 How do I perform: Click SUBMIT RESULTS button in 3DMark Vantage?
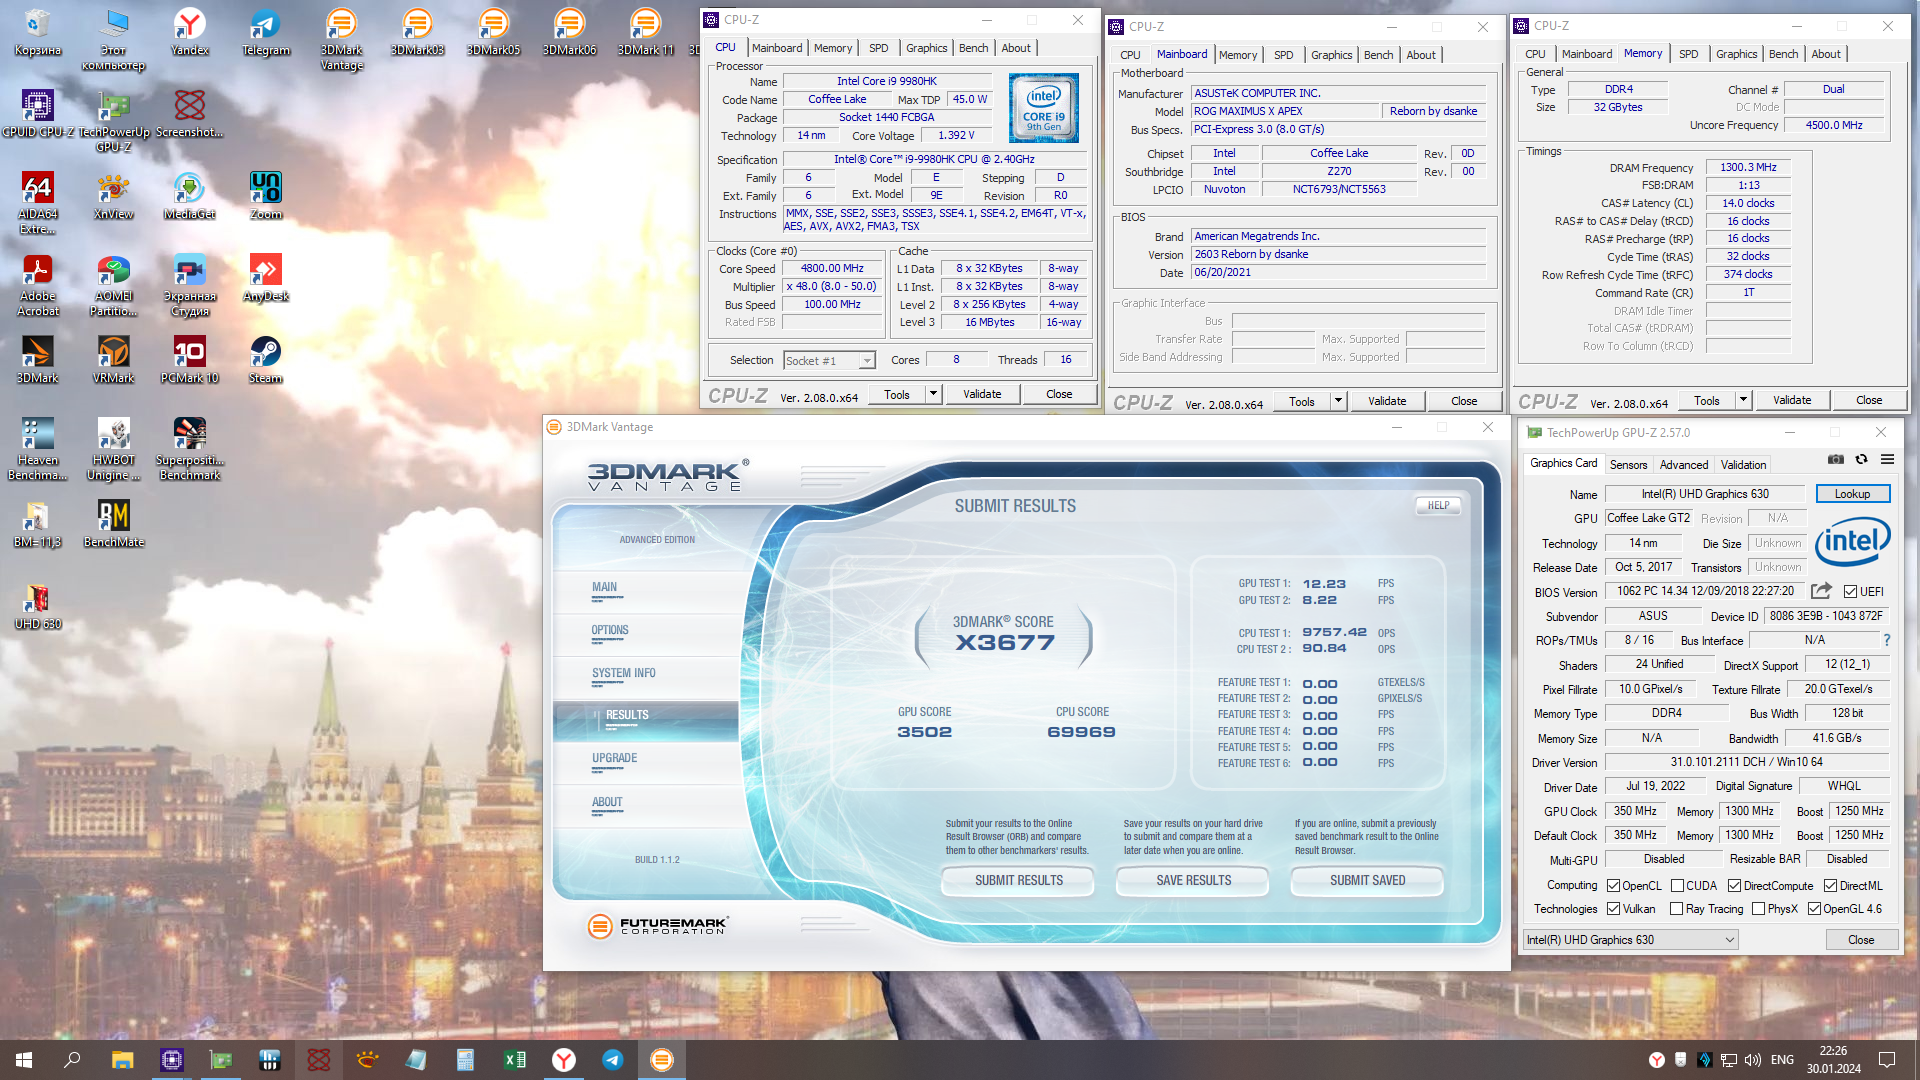coord(1019,880)
